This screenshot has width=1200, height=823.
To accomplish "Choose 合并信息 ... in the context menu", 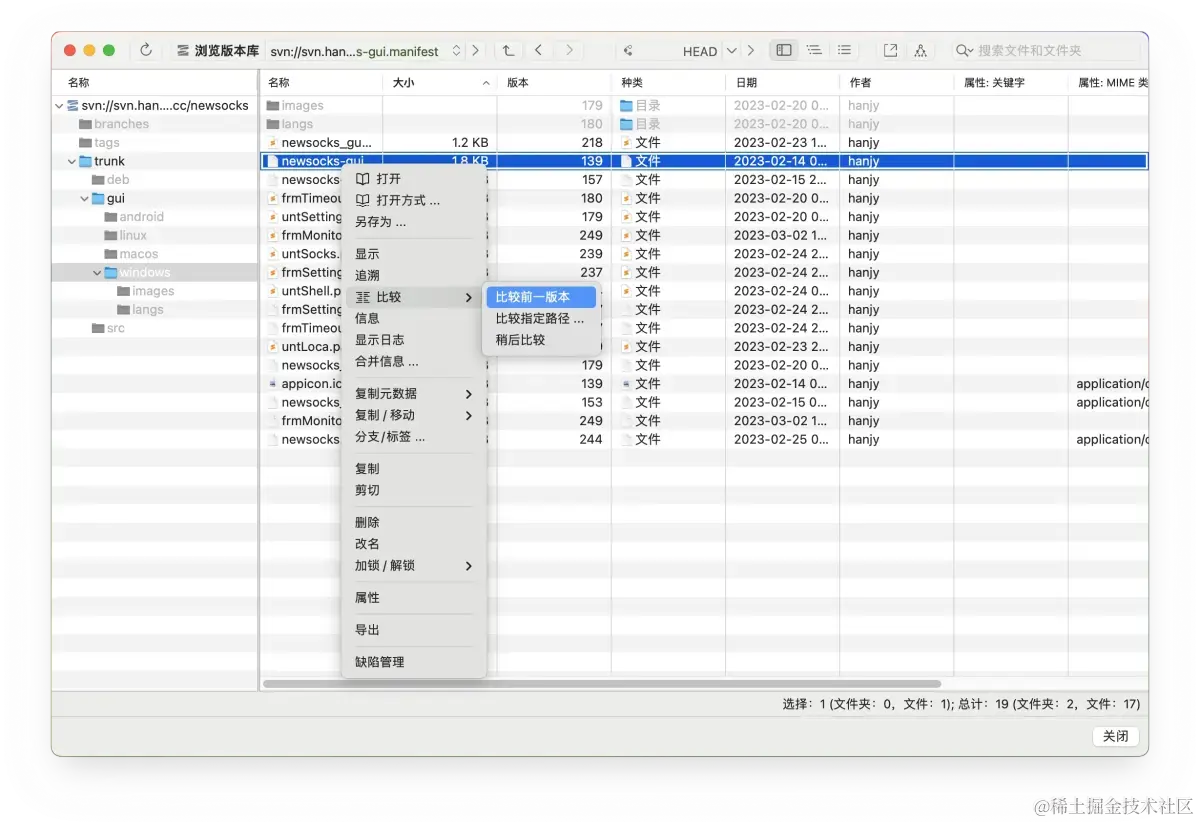I will point(414,361).
